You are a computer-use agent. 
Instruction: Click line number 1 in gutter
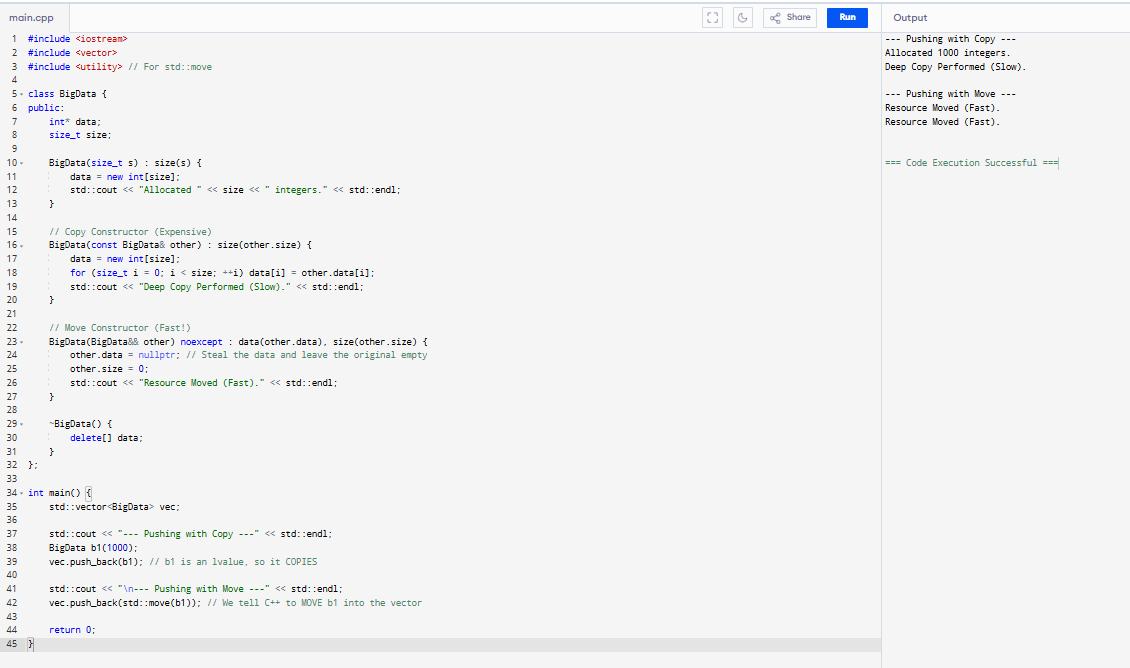coord(14,39)
